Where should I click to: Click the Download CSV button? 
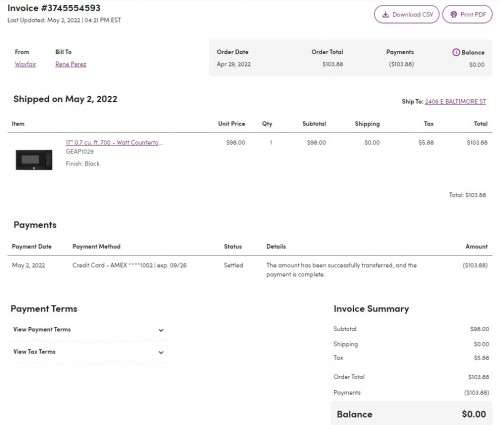pyautogui.click(x=407, y=15)
